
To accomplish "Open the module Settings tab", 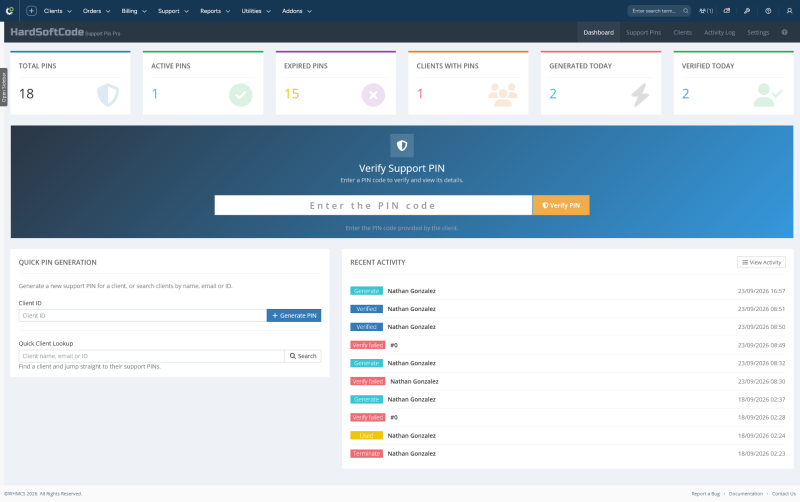I will click(x=758, y=32).
